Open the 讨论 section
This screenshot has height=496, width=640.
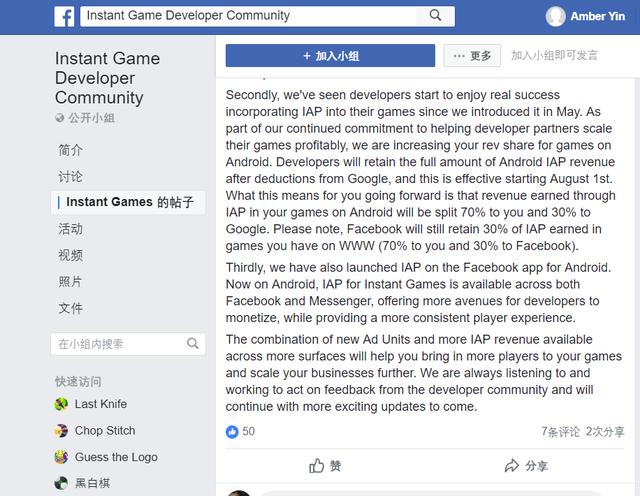pyautogui.click(x=70, y=176)
